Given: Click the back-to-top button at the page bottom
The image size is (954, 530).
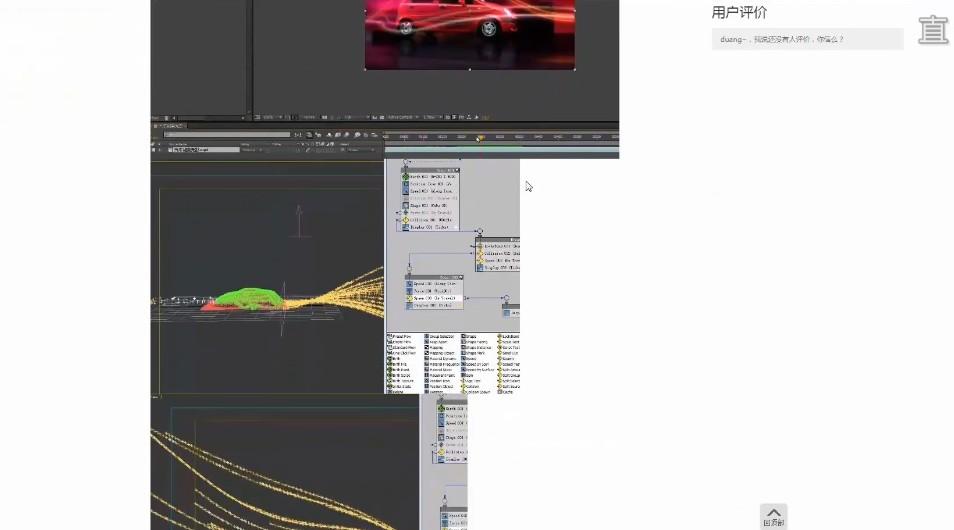Looking at the screenshot, I should click(773, 516).
